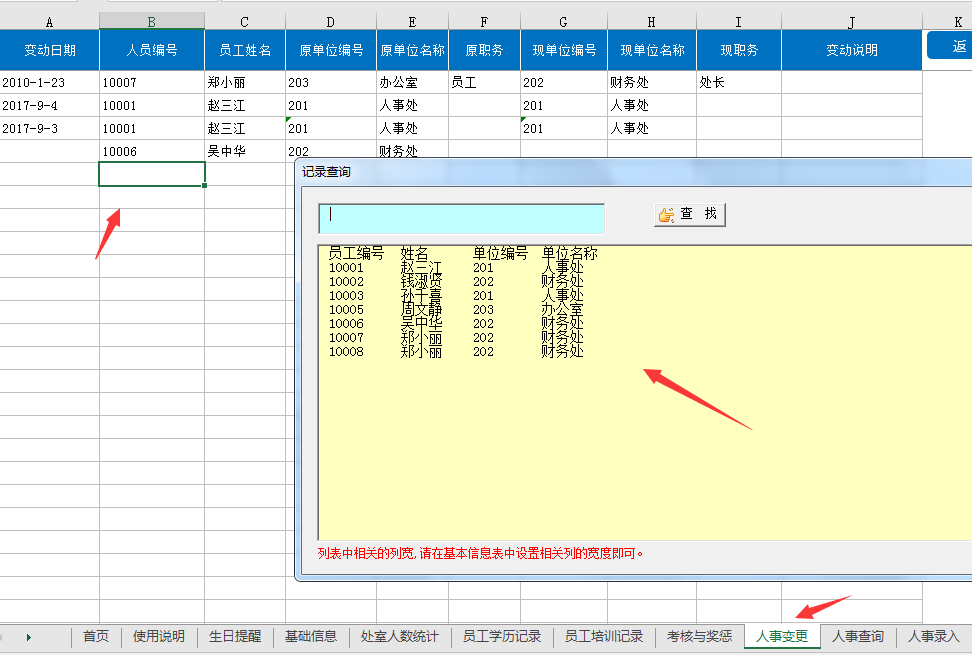Click the partially visible 返 button
The width and height of the screenshot is (972, 655).
click(950, 46)
